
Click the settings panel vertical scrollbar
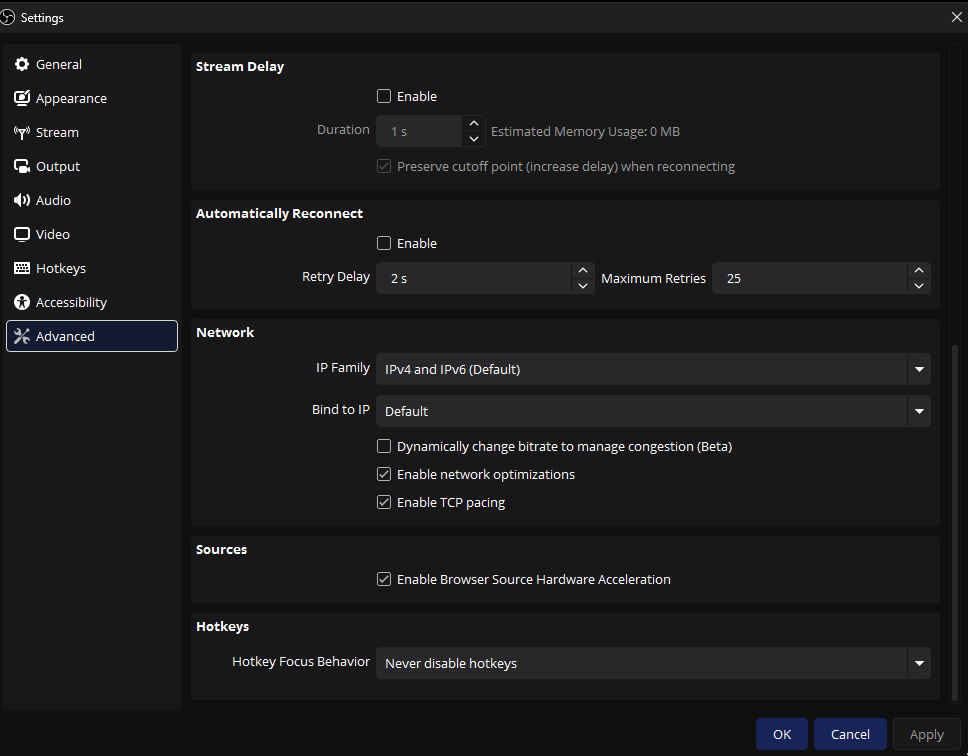pos(955,522)
